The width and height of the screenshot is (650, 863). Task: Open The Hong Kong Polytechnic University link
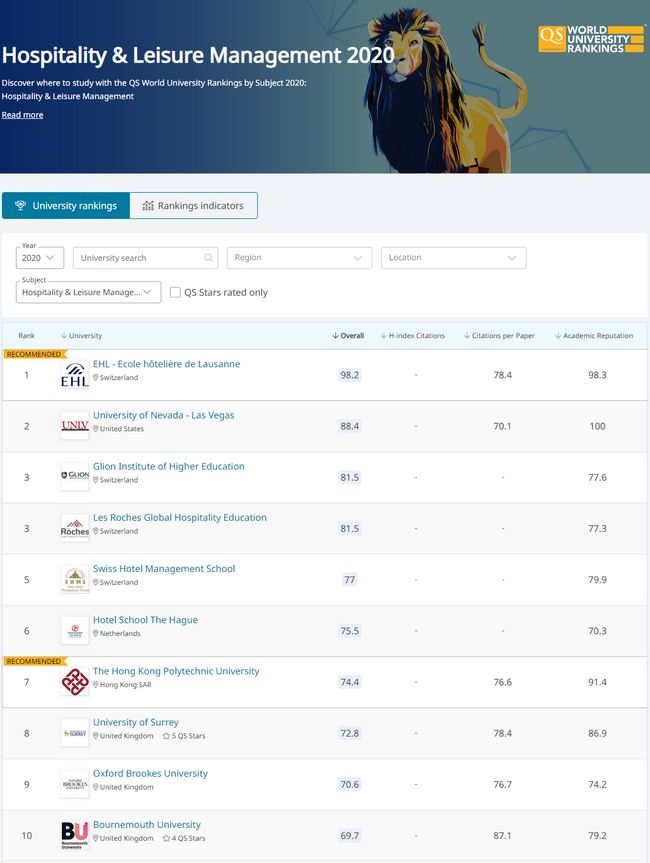[x=176, y=671]
